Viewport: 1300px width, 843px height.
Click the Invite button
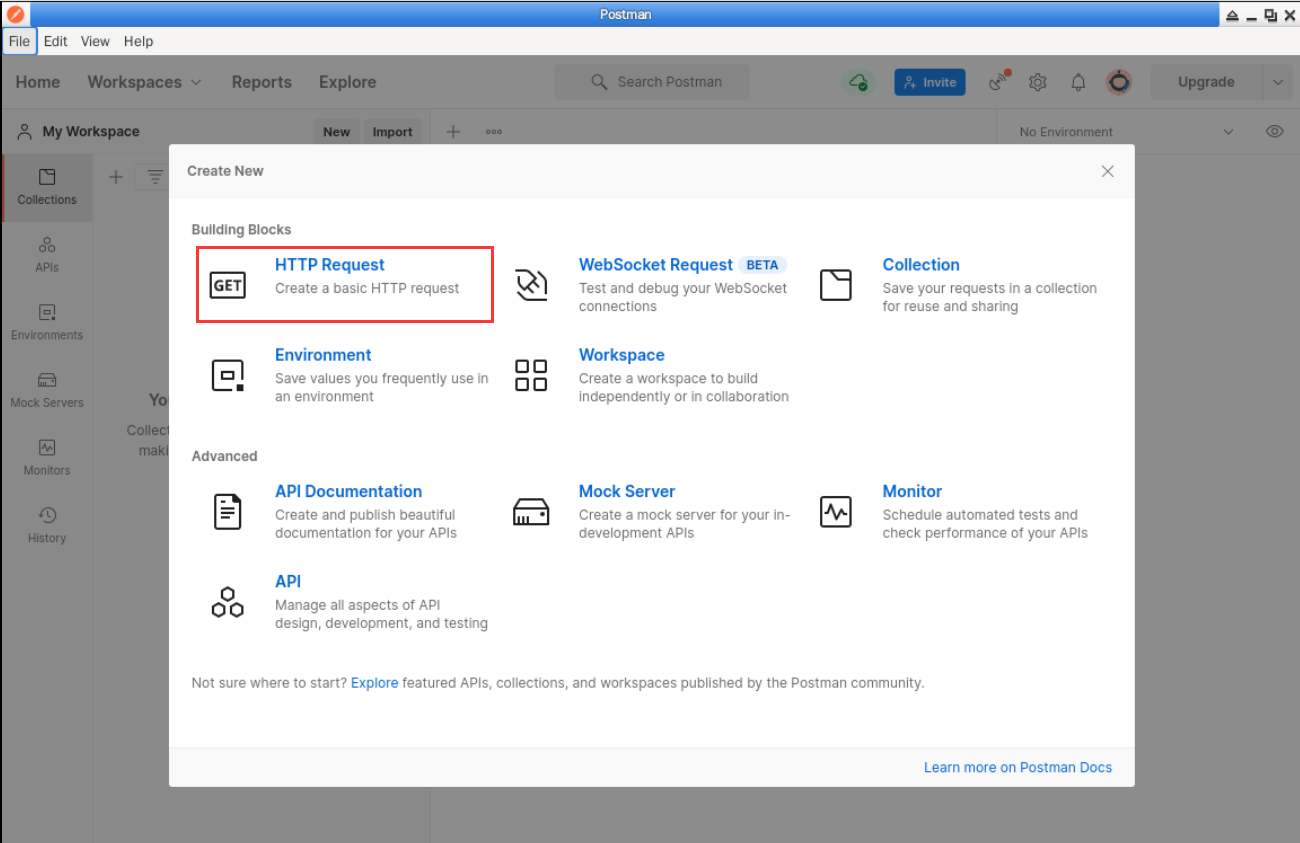929,82
